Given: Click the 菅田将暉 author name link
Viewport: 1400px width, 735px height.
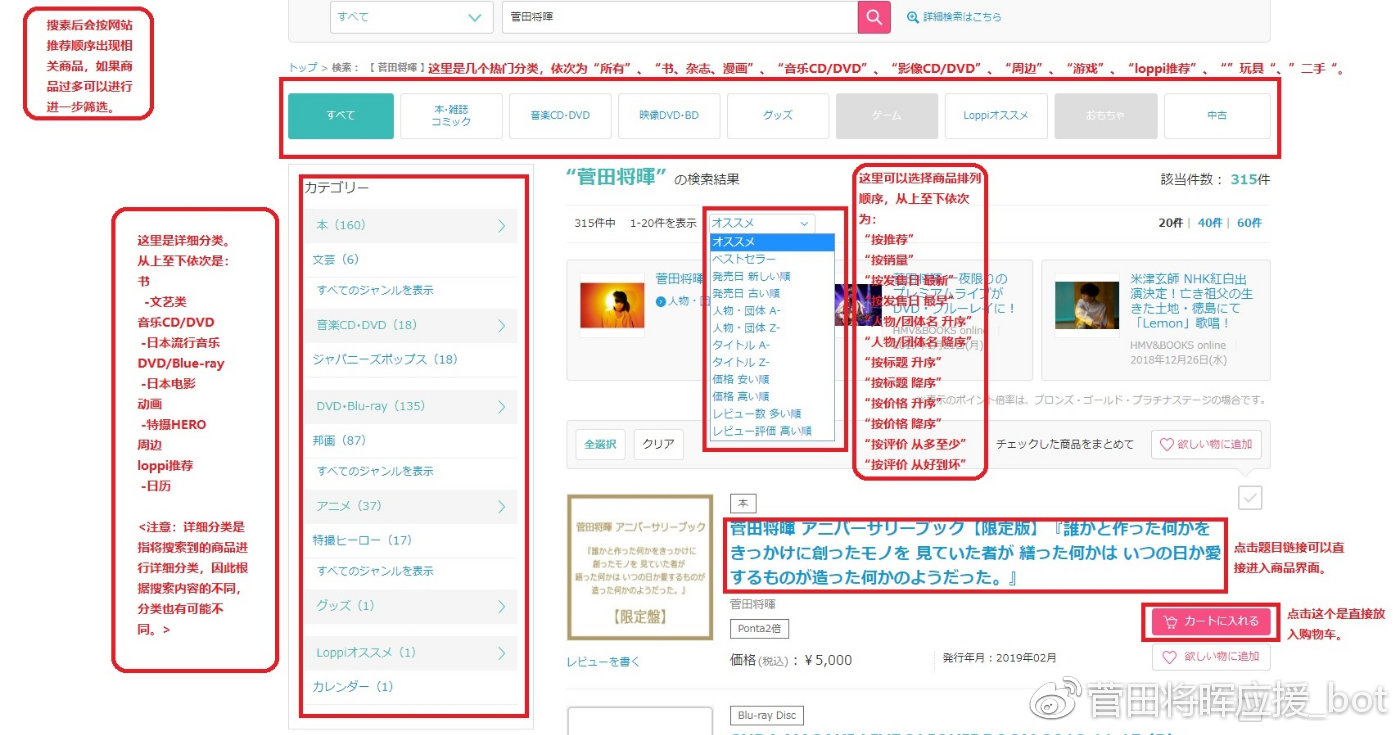Looking at the screenshot, I should point(753,604).
